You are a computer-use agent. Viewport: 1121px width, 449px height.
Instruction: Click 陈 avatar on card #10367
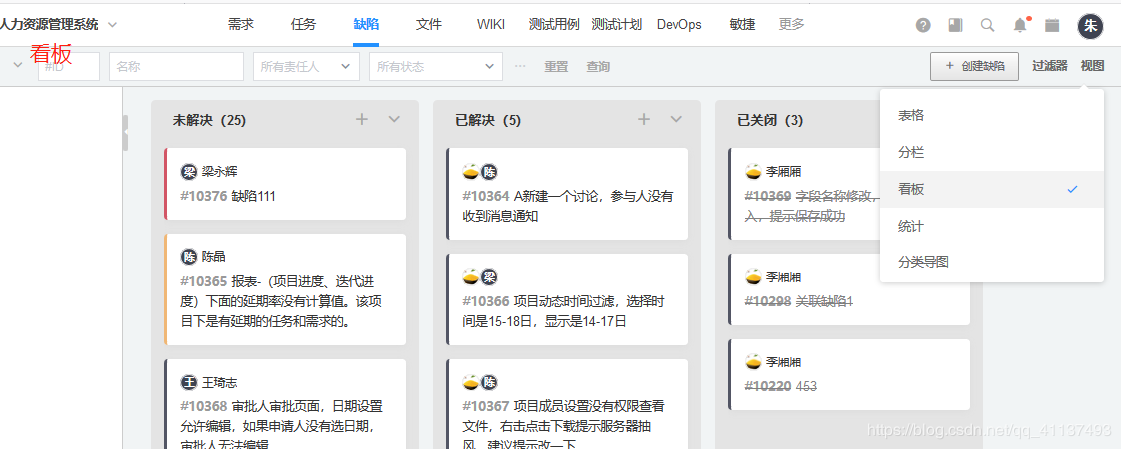tap(488, 383)
